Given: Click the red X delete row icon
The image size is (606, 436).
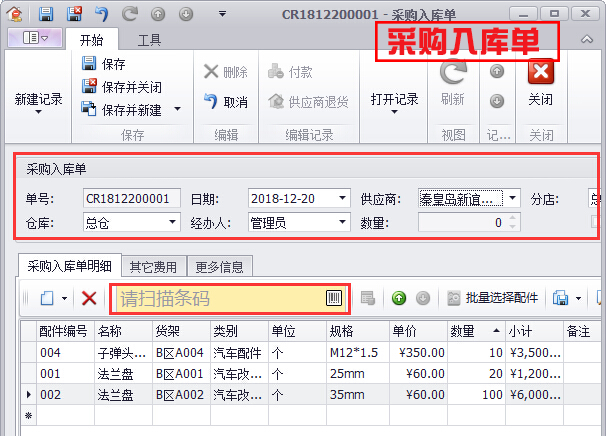Looking at the screenshot, I should (89, 298).
